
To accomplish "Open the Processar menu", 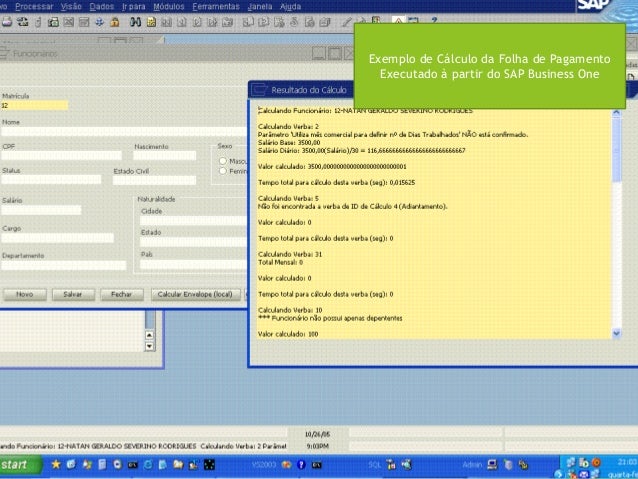I will [34, 7].
